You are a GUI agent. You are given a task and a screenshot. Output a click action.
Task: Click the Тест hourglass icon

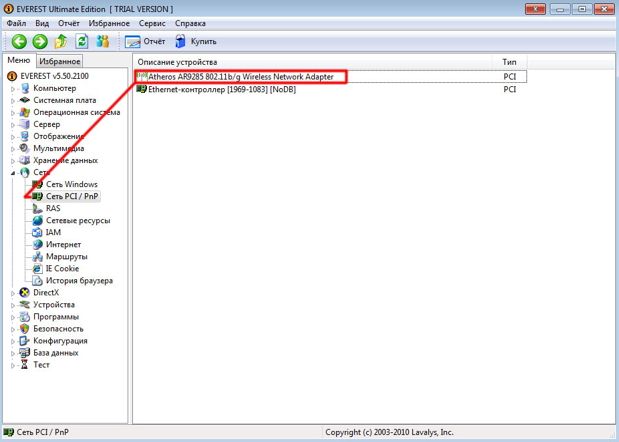(24, 365)
